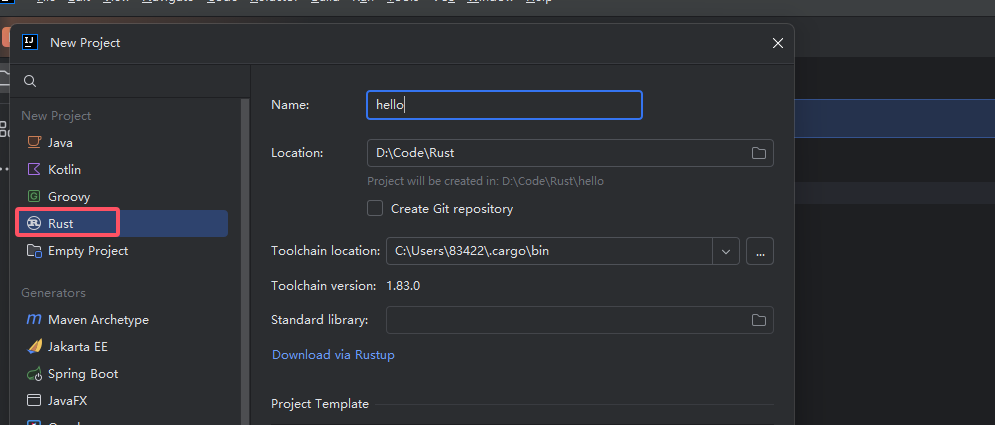
Task: Choose the Spring Boot generator
Action: tap(82, 374)
